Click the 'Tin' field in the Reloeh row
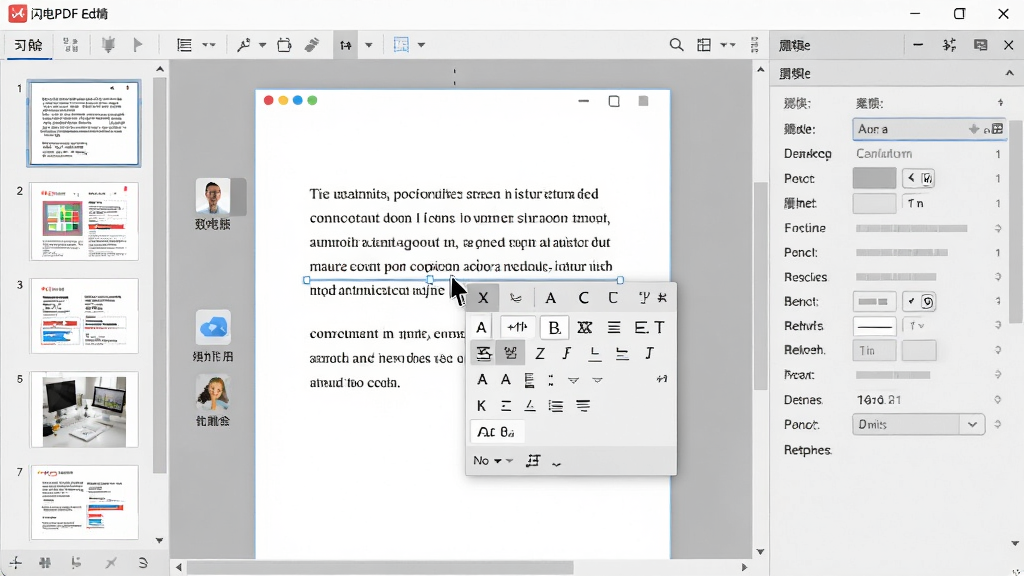The height and width of the screenshot is (576, 1024). [x=874, y=351]
